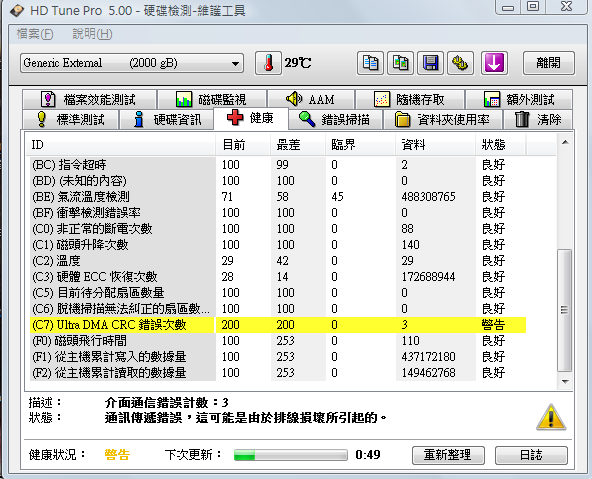Click the 0:49 countdown timer
Screen dimensions: 592x479
tap(368, 454)
